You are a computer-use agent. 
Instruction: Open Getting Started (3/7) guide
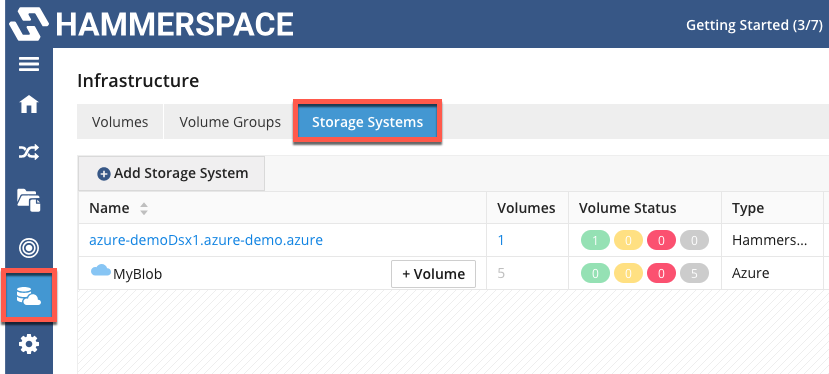tap(754, 25)
